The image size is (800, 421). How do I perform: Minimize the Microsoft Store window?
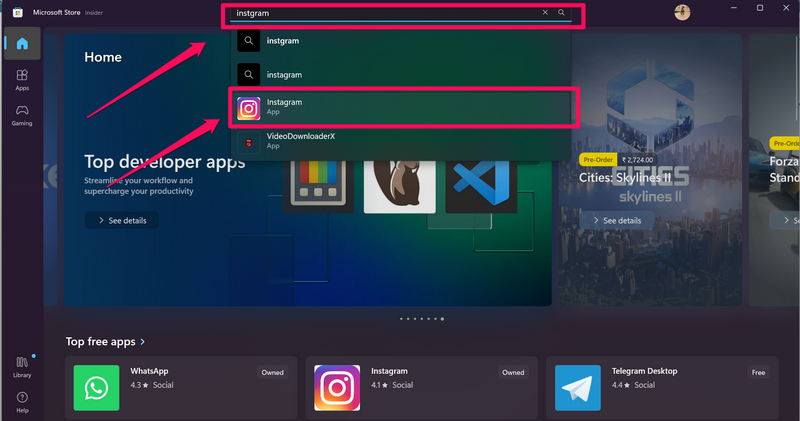coord(734,8)
